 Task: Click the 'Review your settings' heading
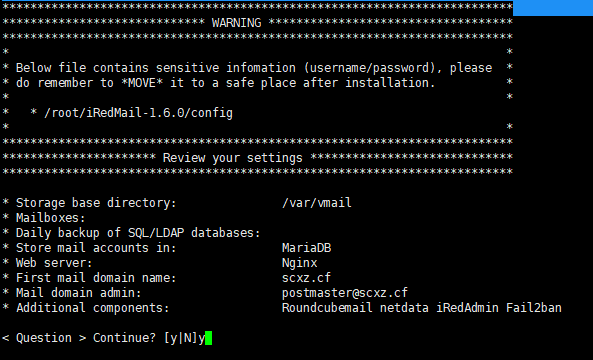233,158
